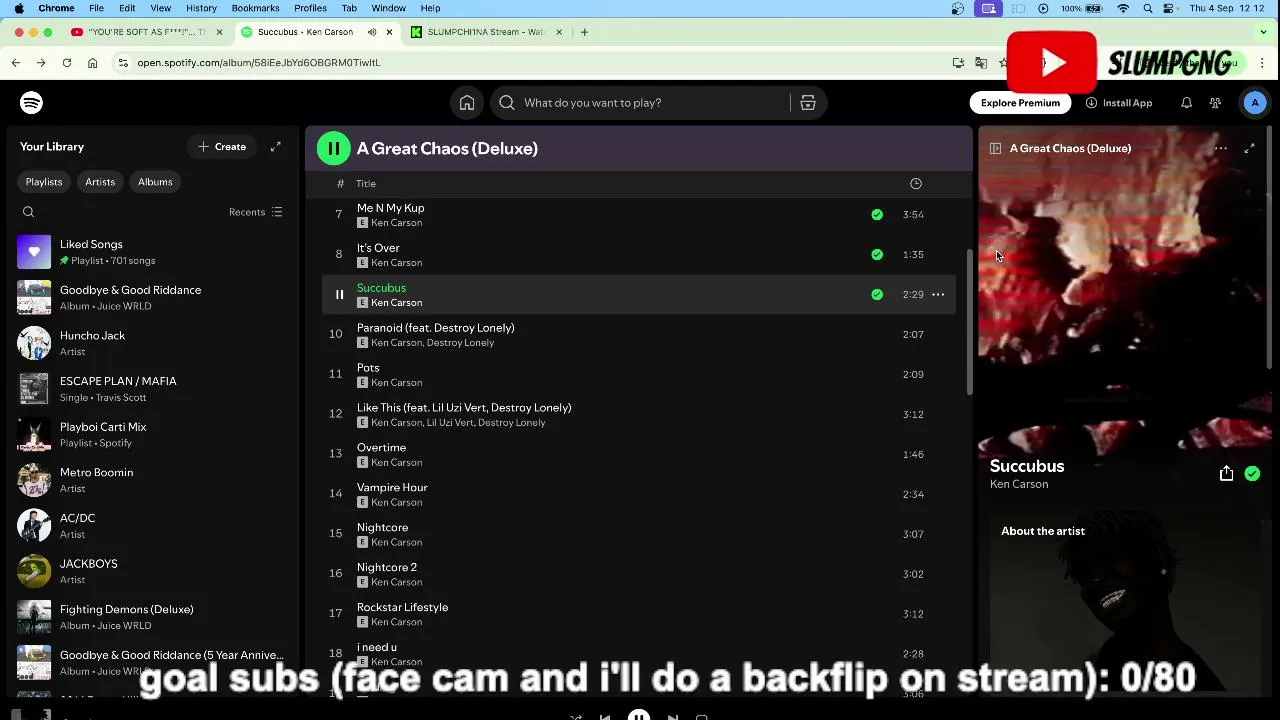The image size is (1280, 720).
Task: Pause album with green header button
Action: (x=333, y=148)
